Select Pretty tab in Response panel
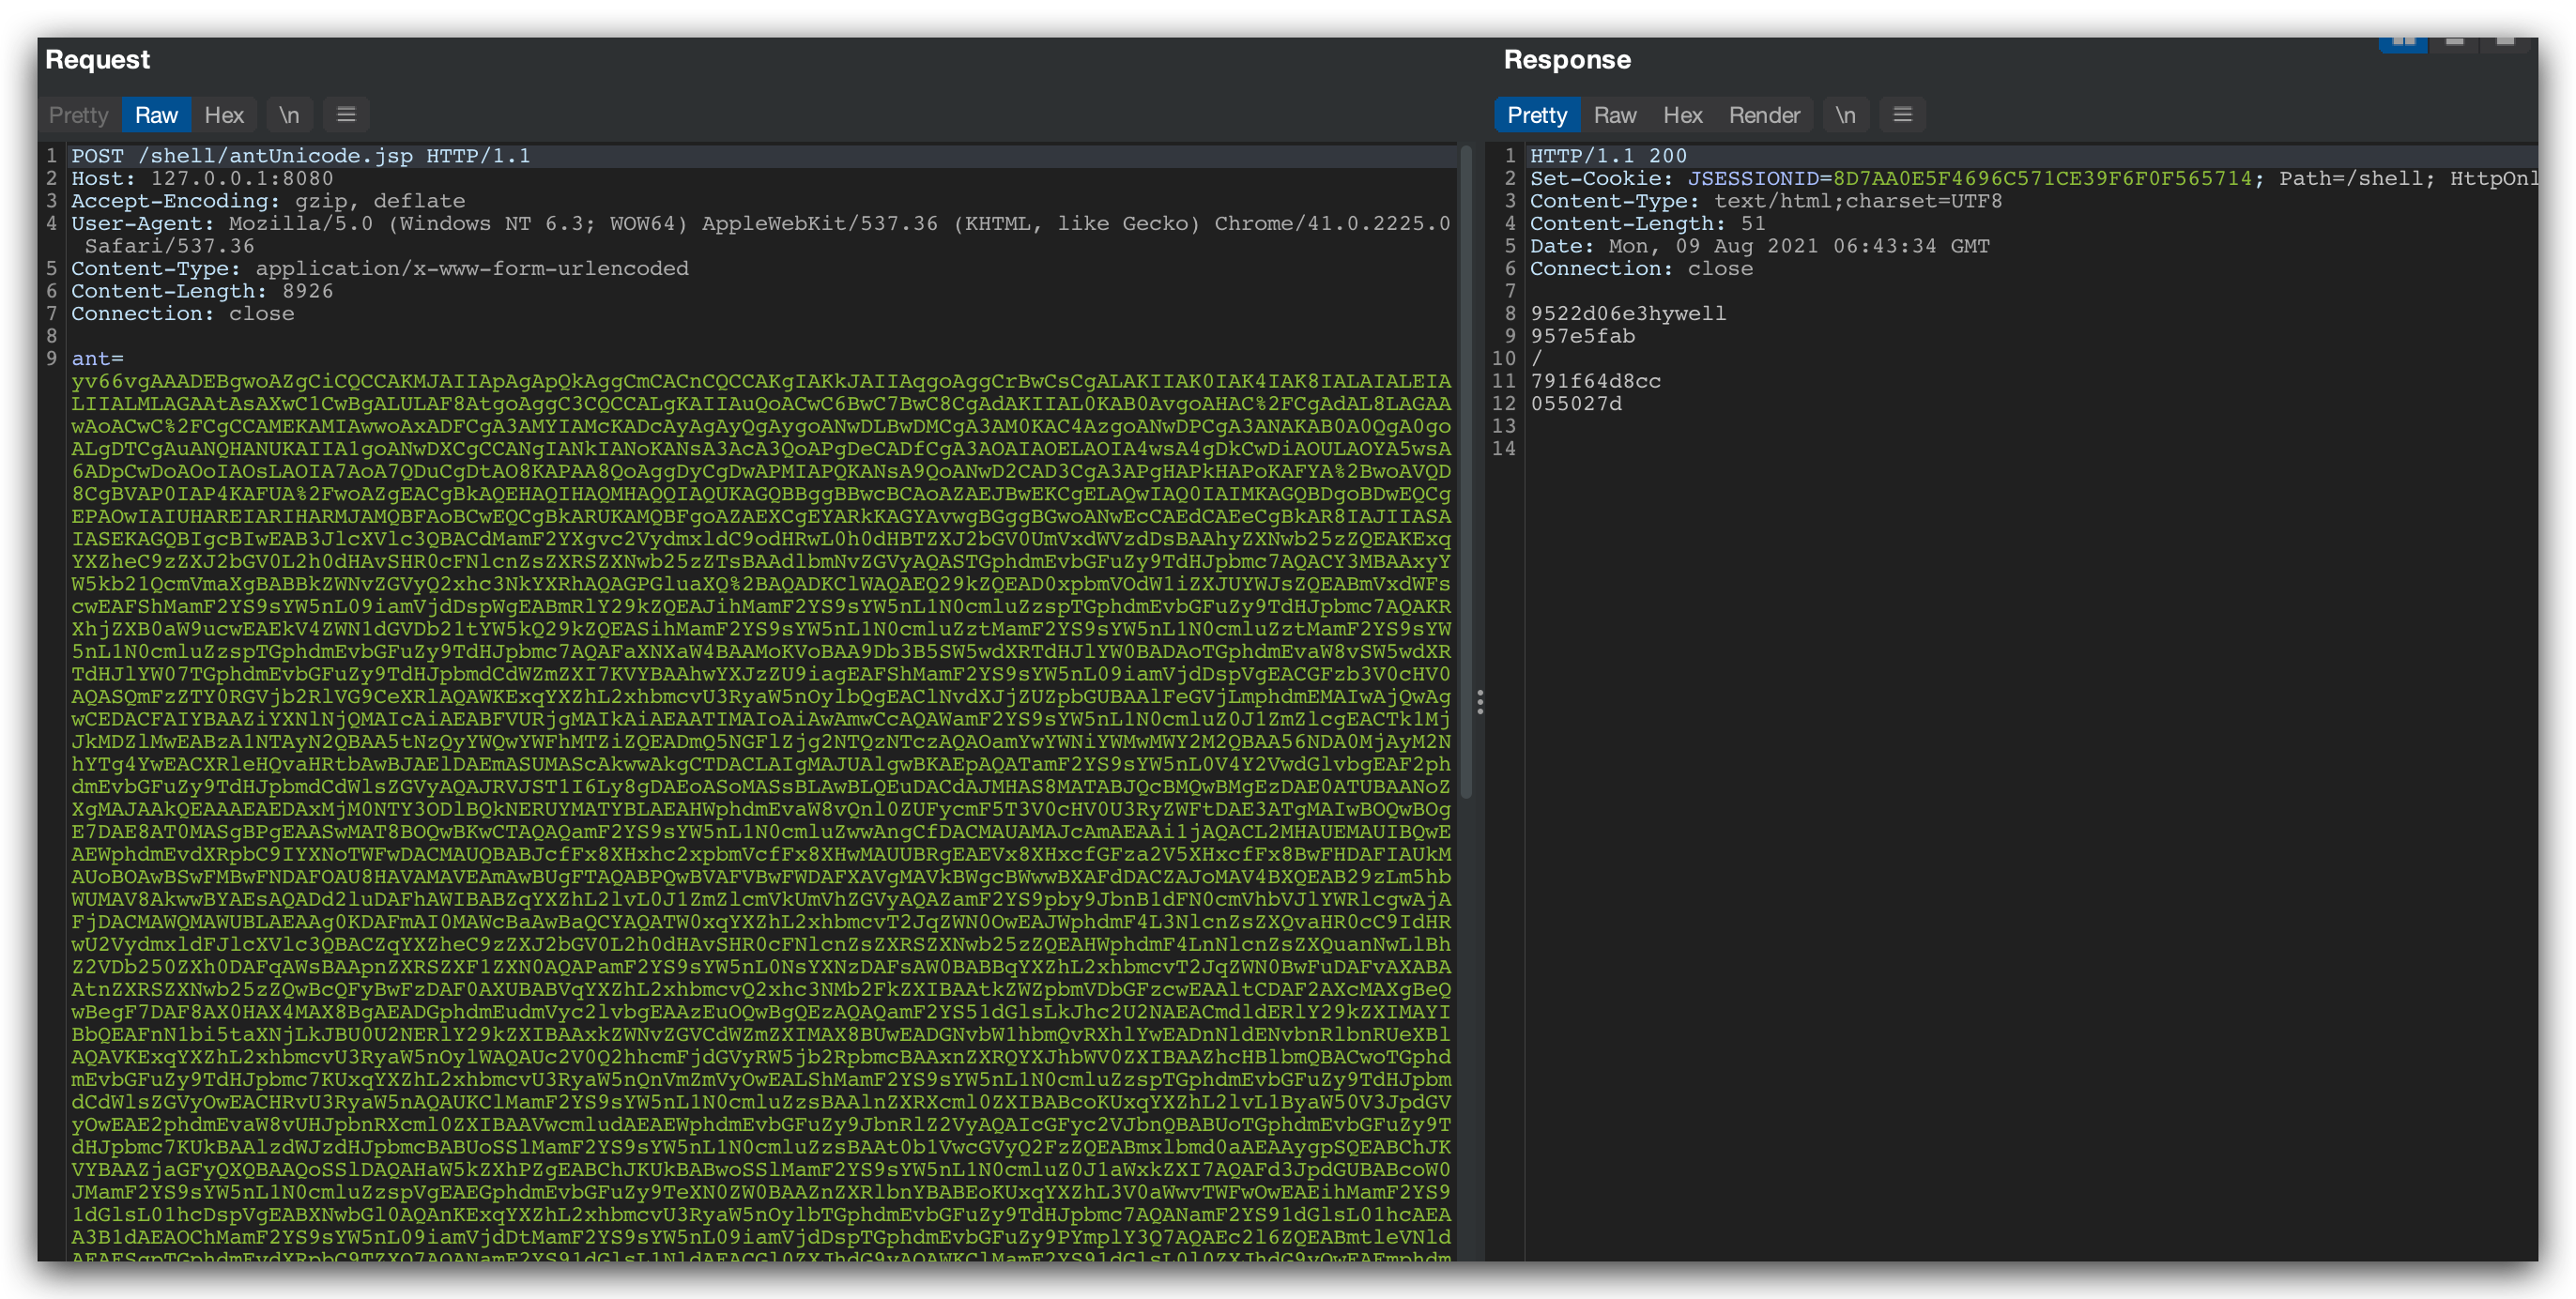Image resolution: width=2576 pixels, height=1299 pixels. point(1536,115)
